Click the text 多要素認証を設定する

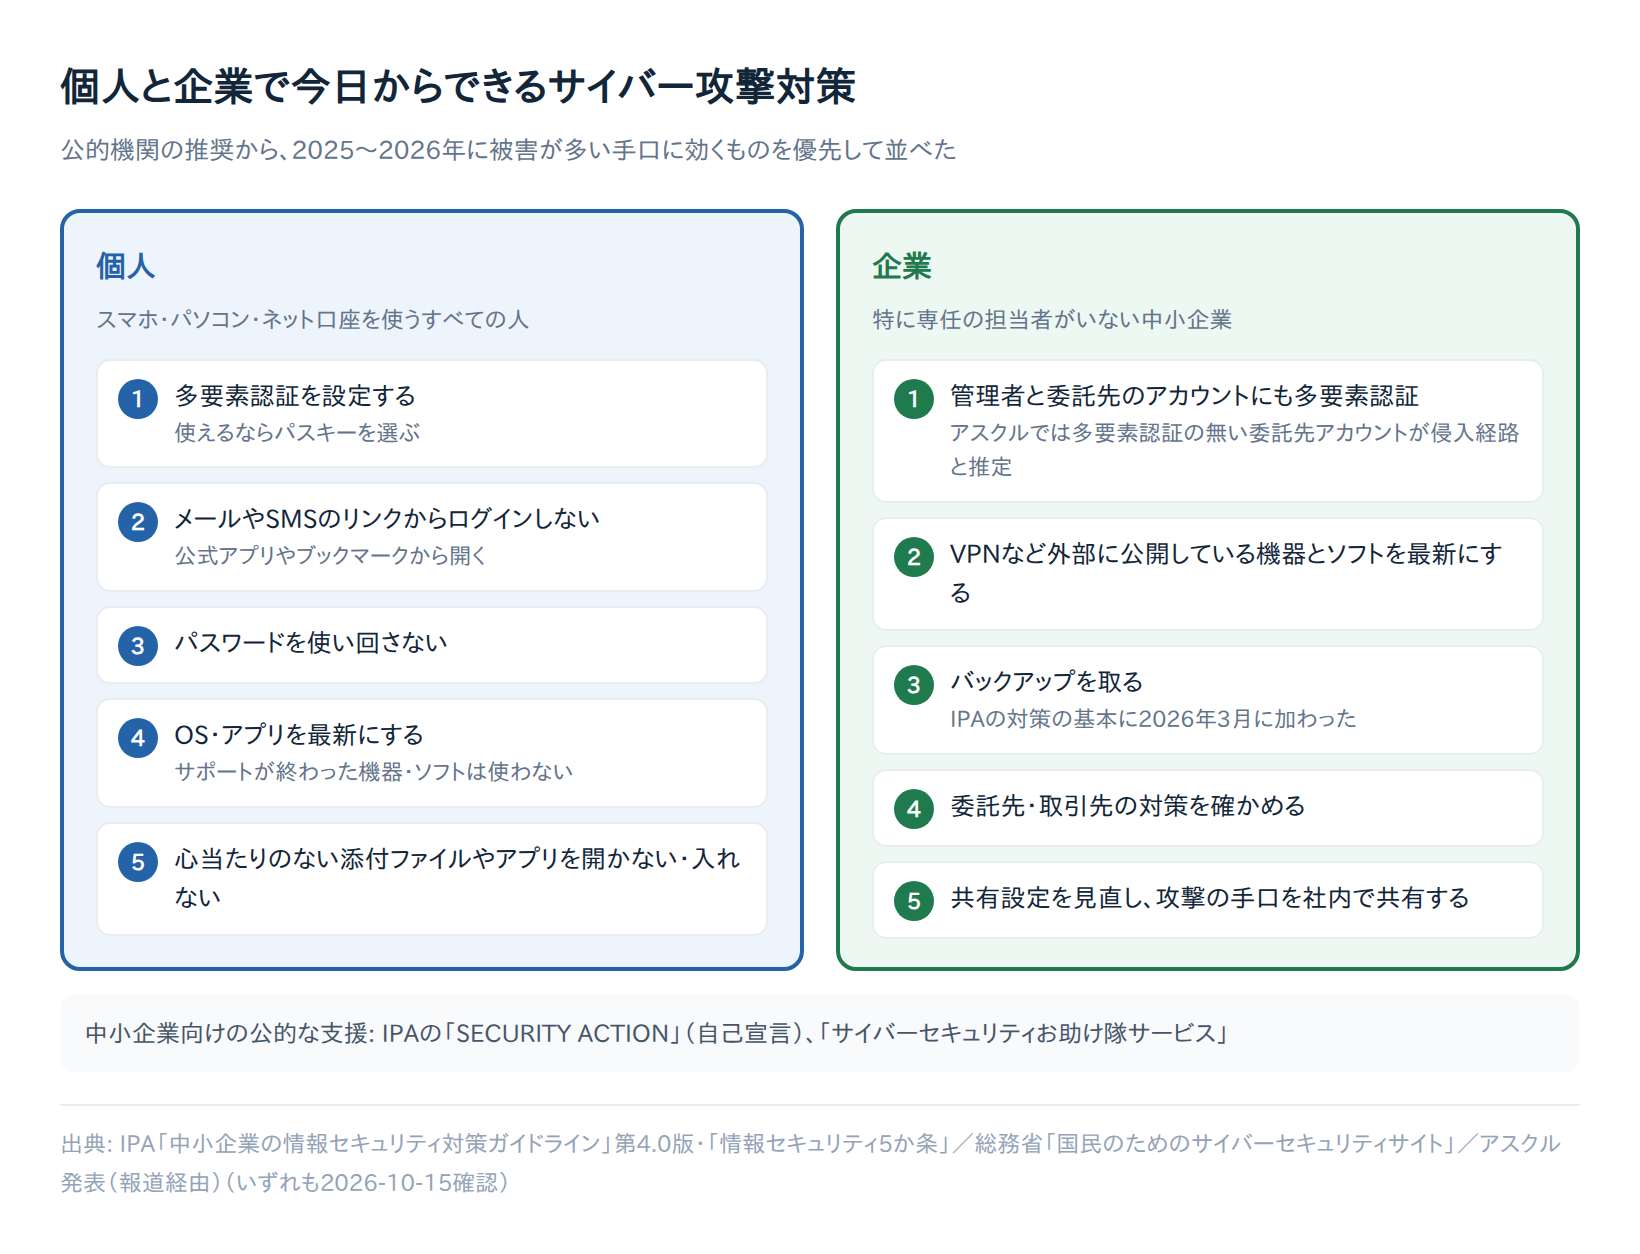pyautogui.click(x=295, y=396)
